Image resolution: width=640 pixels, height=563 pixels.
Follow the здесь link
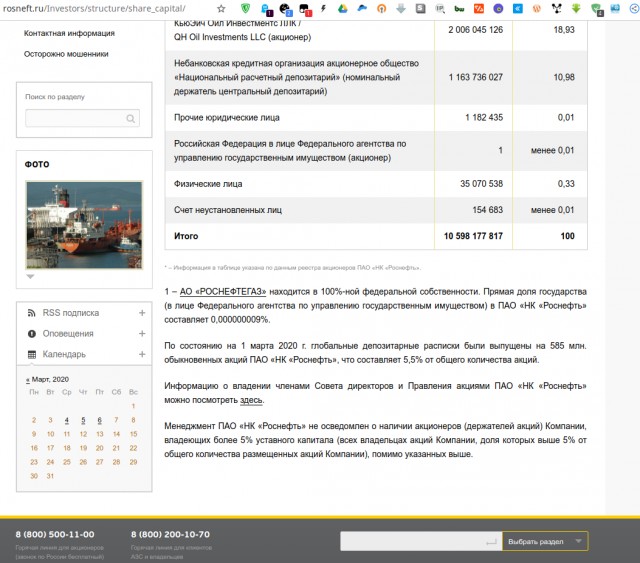pos(251,400)
